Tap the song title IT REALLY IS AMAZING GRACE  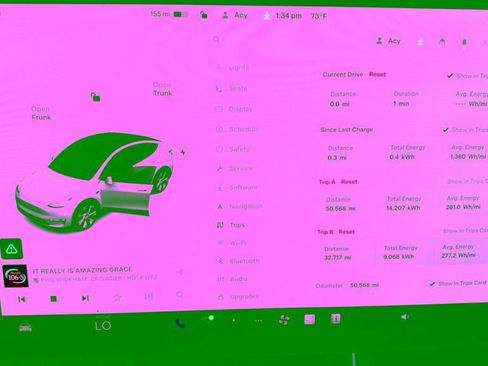(82, 270)
